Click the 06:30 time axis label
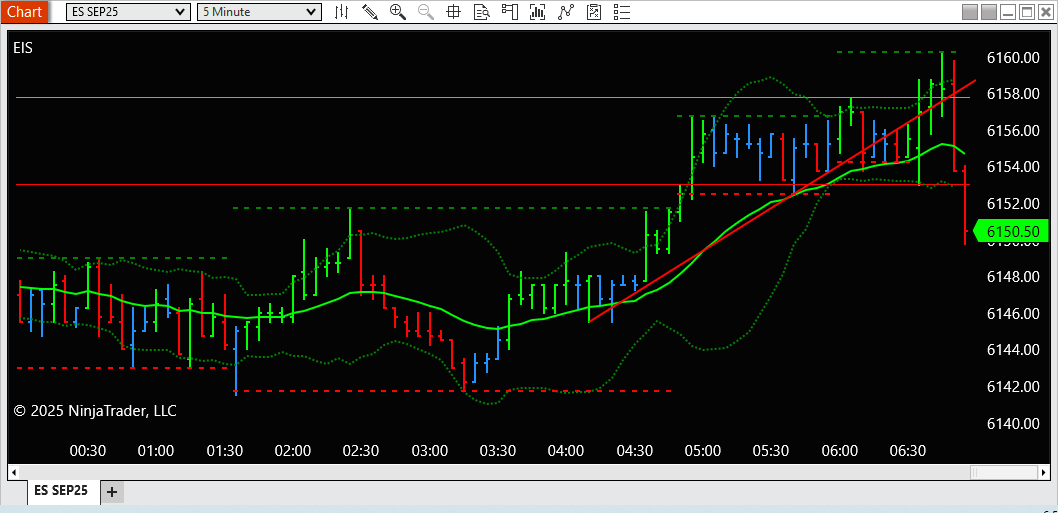 tap(908, 450)
